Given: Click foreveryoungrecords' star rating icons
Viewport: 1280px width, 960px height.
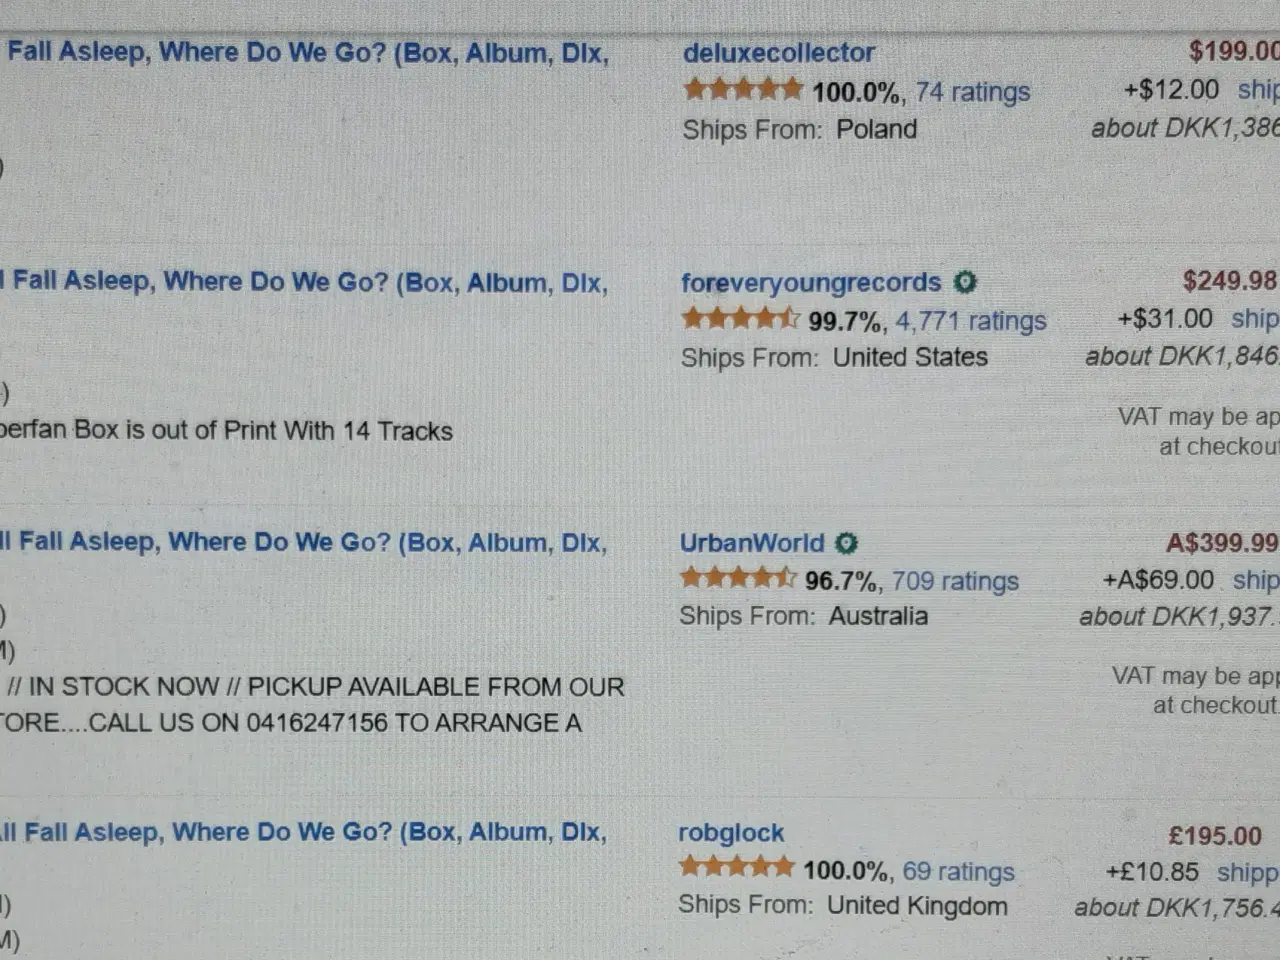Looking at the screenshot, I should (x=740, y=319).
